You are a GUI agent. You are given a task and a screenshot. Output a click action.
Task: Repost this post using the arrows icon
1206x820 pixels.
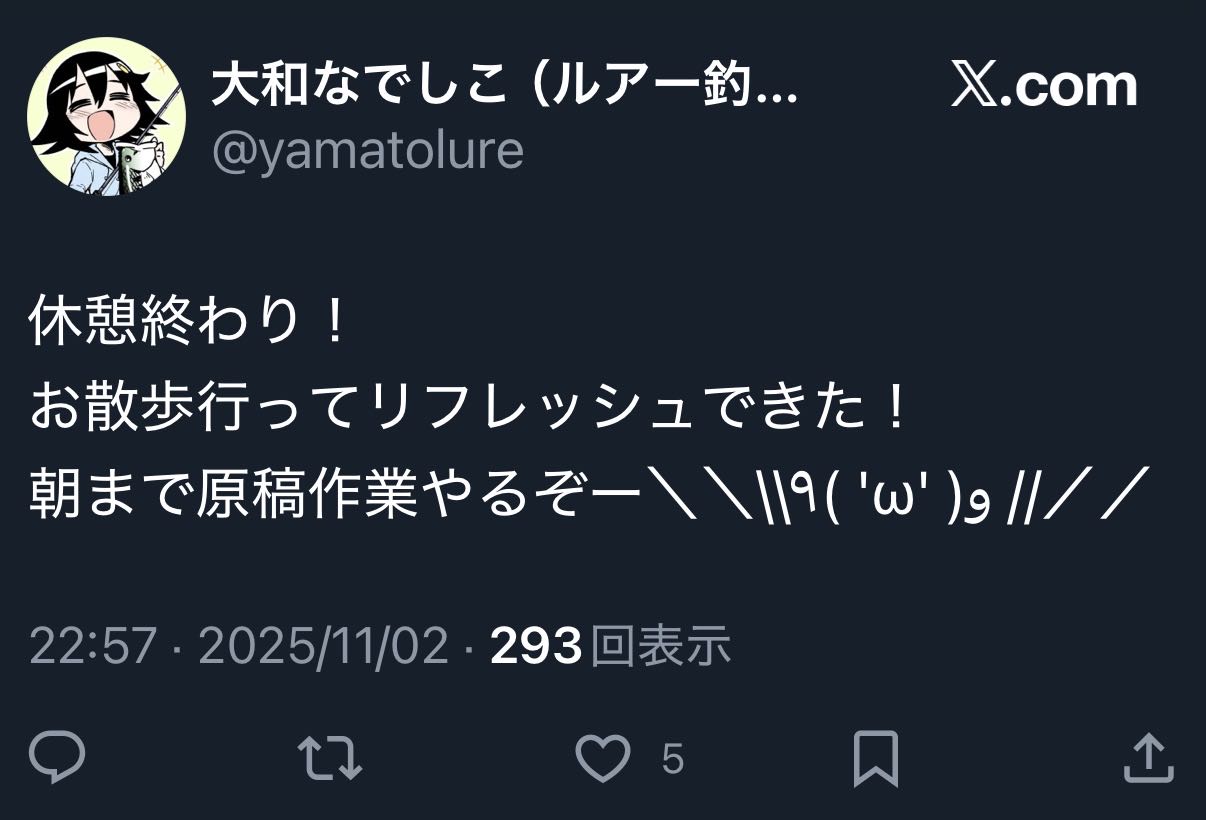tap(330, 758)
